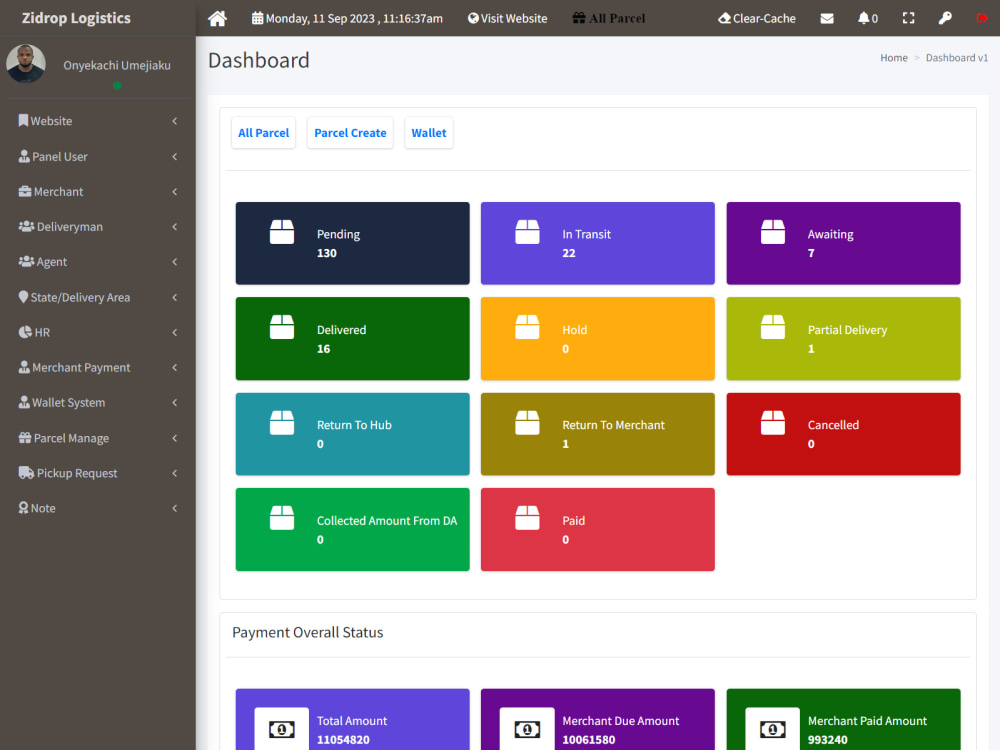The image size is (1000, 750).
Task: Log out using the red exit icon
Action: point(982,18)
